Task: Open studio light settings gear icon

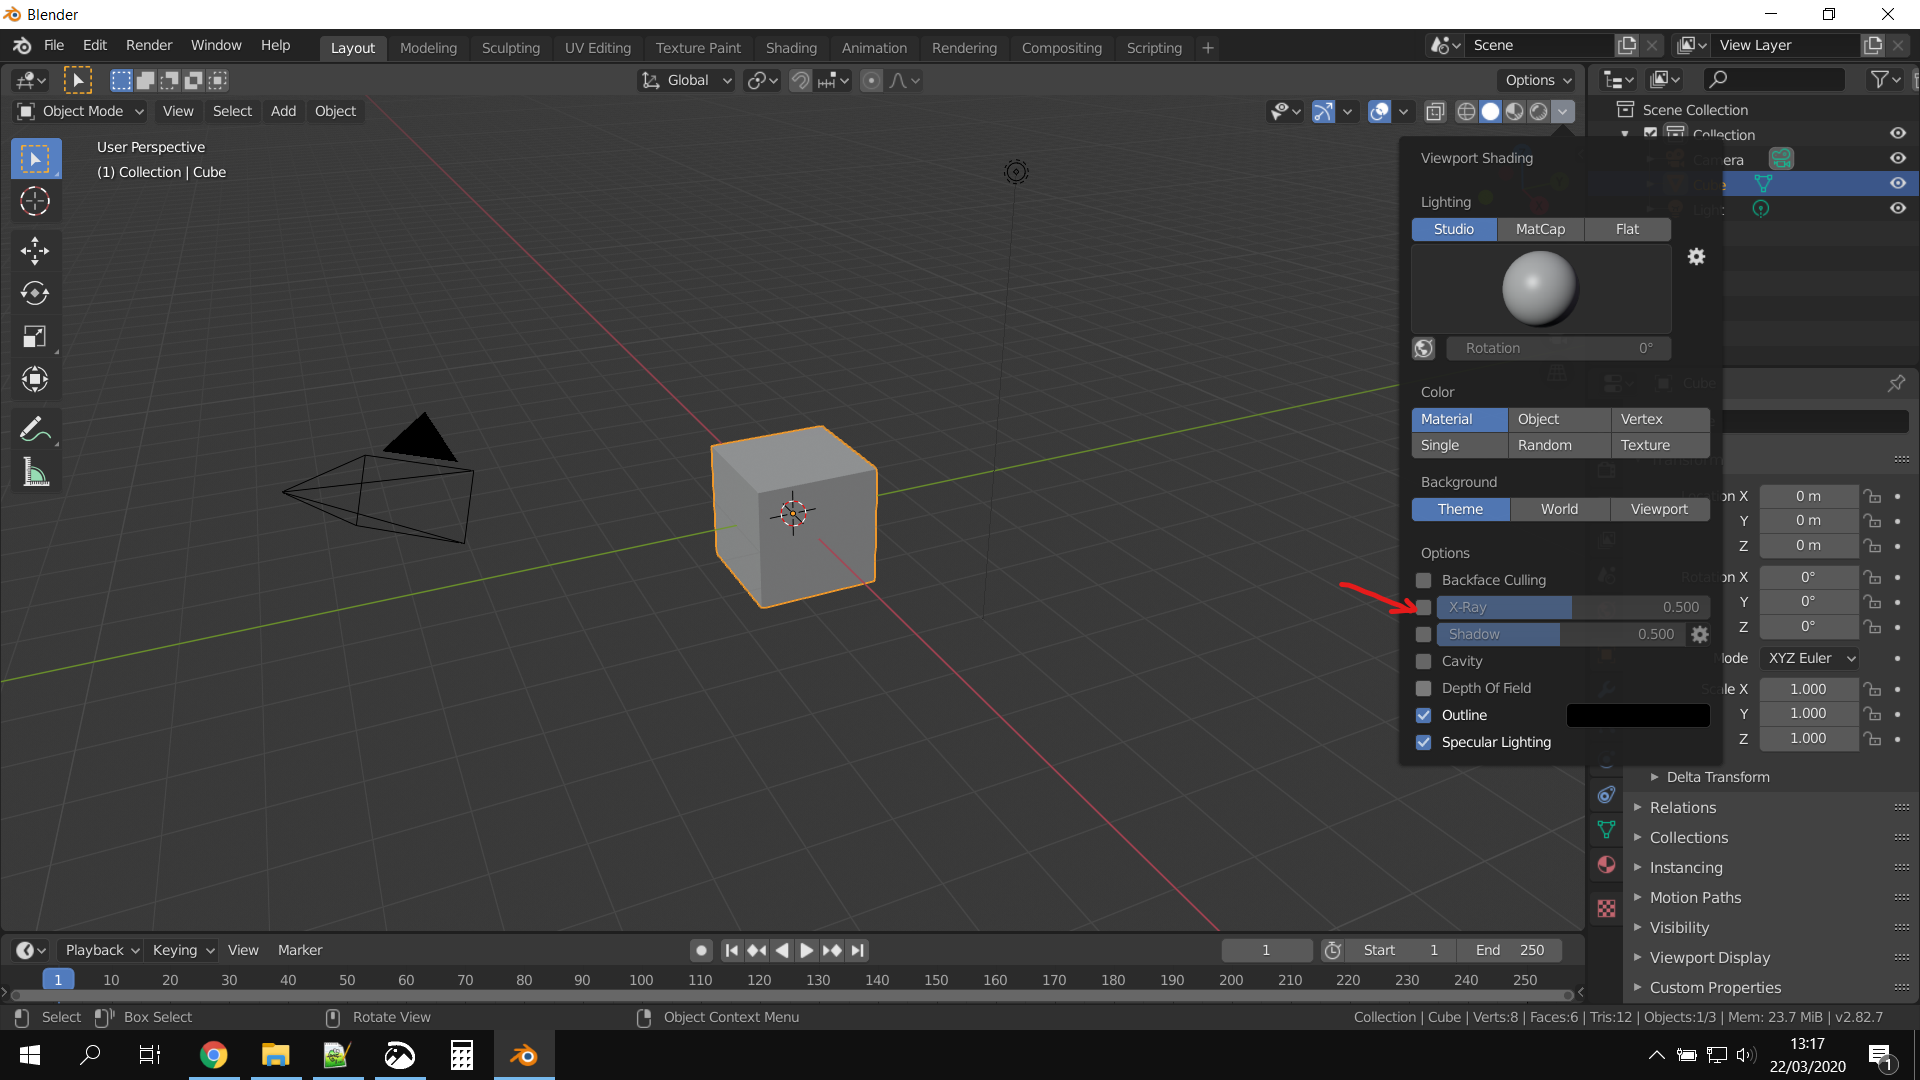Action: [1696, 257]
